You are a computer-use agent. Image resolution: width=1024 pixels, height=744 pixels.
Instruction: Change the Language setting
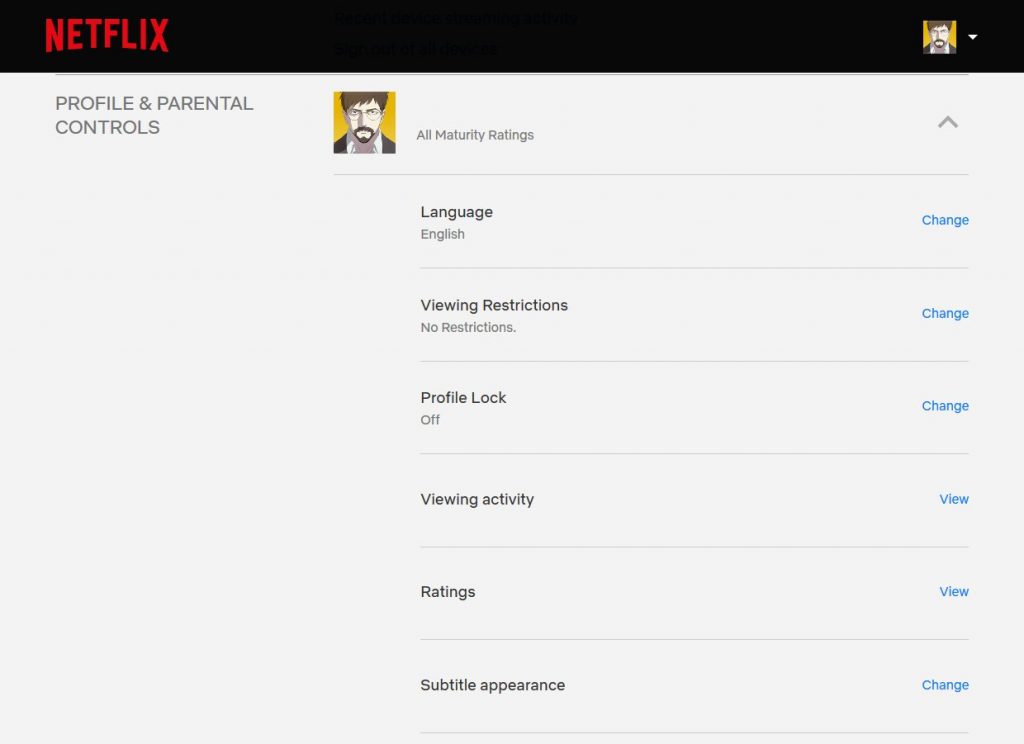[945, 220]
